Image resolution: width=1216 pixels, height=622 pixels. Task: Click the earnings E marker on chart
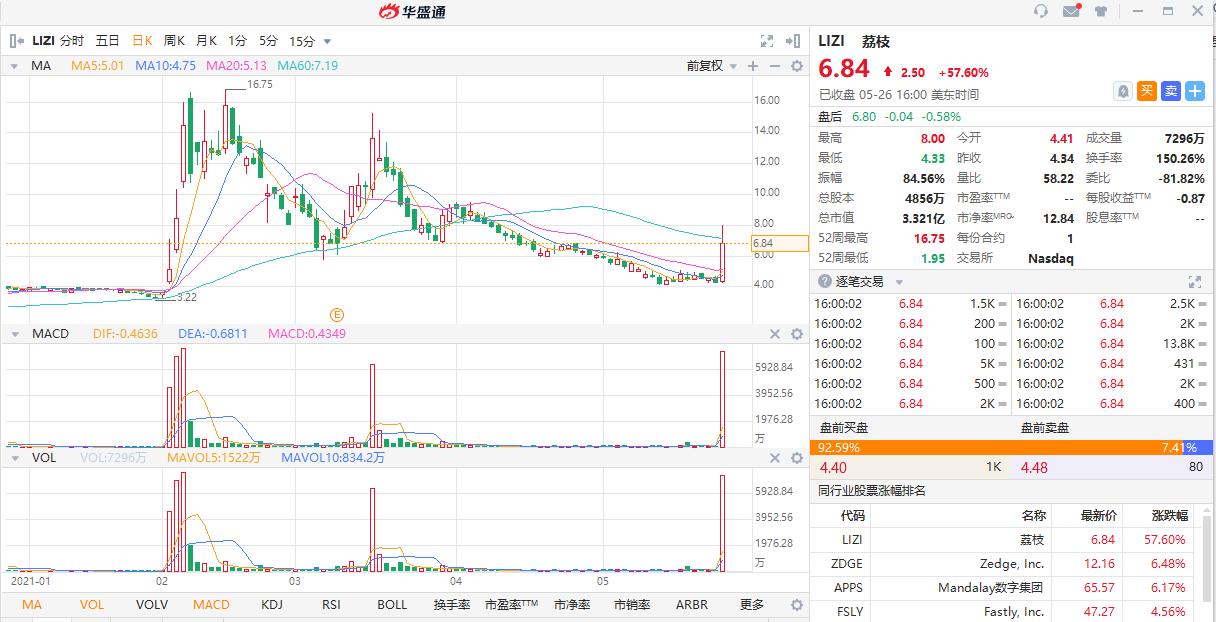[337, 314]
